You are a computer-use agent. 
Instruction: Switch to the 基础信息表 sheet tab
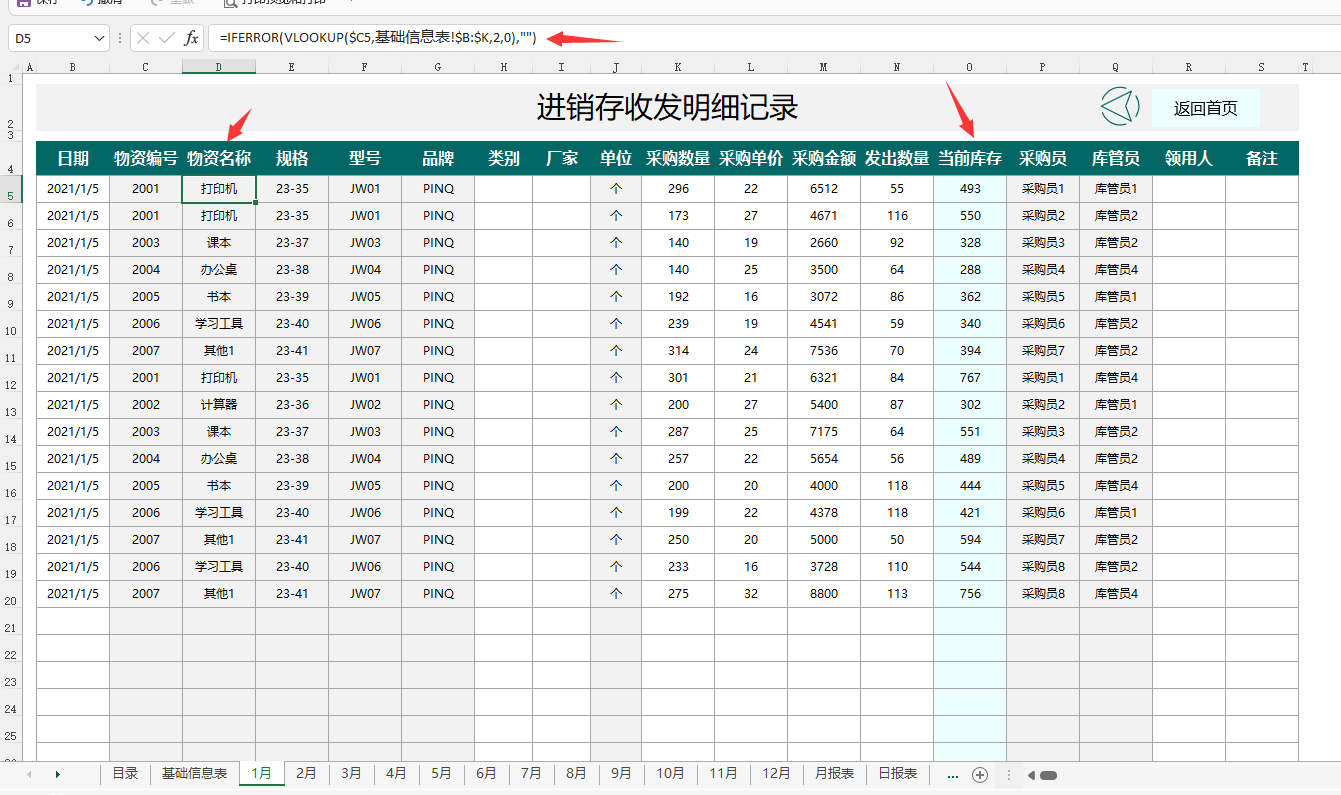194,773
